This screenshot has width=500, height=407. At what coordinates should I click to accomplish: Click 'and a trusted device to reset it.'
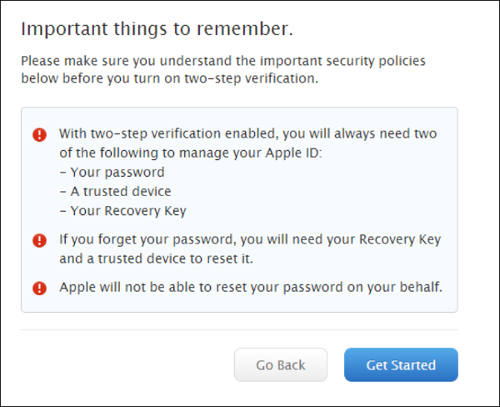tap(156, 259)
